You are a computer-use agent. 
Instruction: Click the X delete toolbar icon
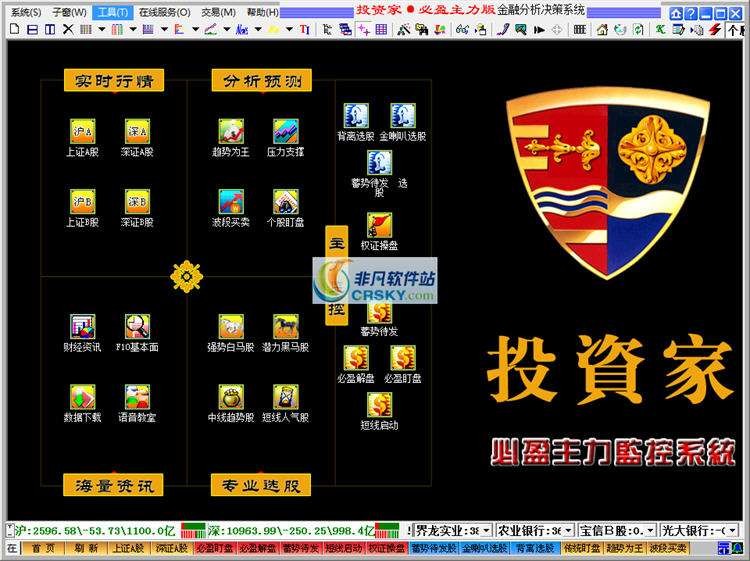coord(68,30)
